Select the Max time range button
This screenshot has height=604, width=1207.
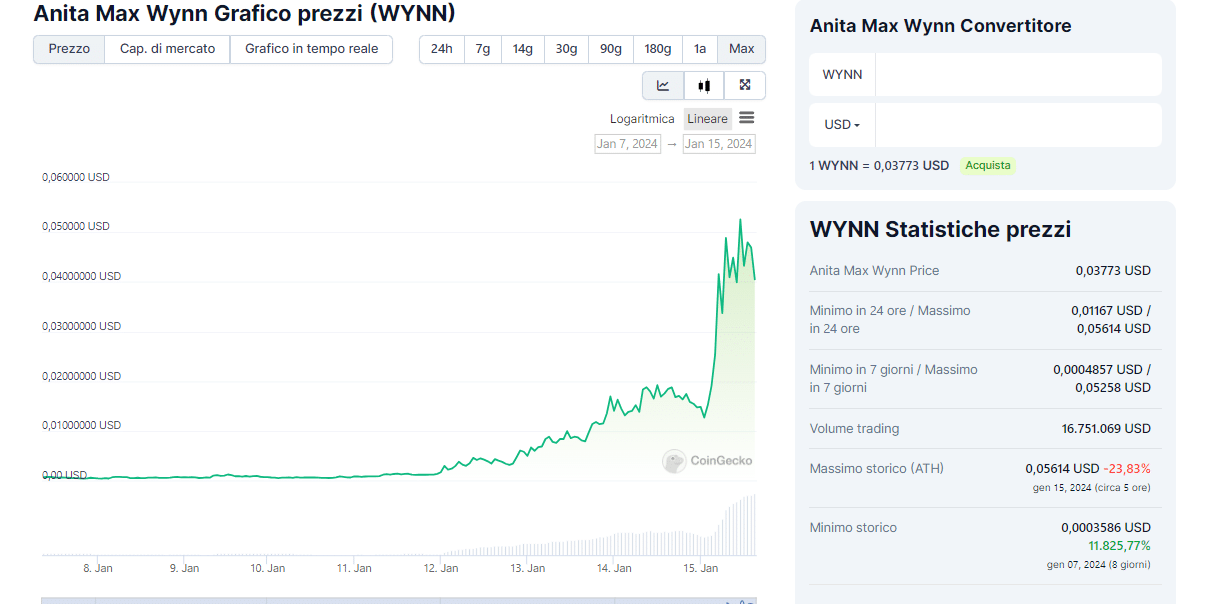pyautogui.click(x=741, y=49)
